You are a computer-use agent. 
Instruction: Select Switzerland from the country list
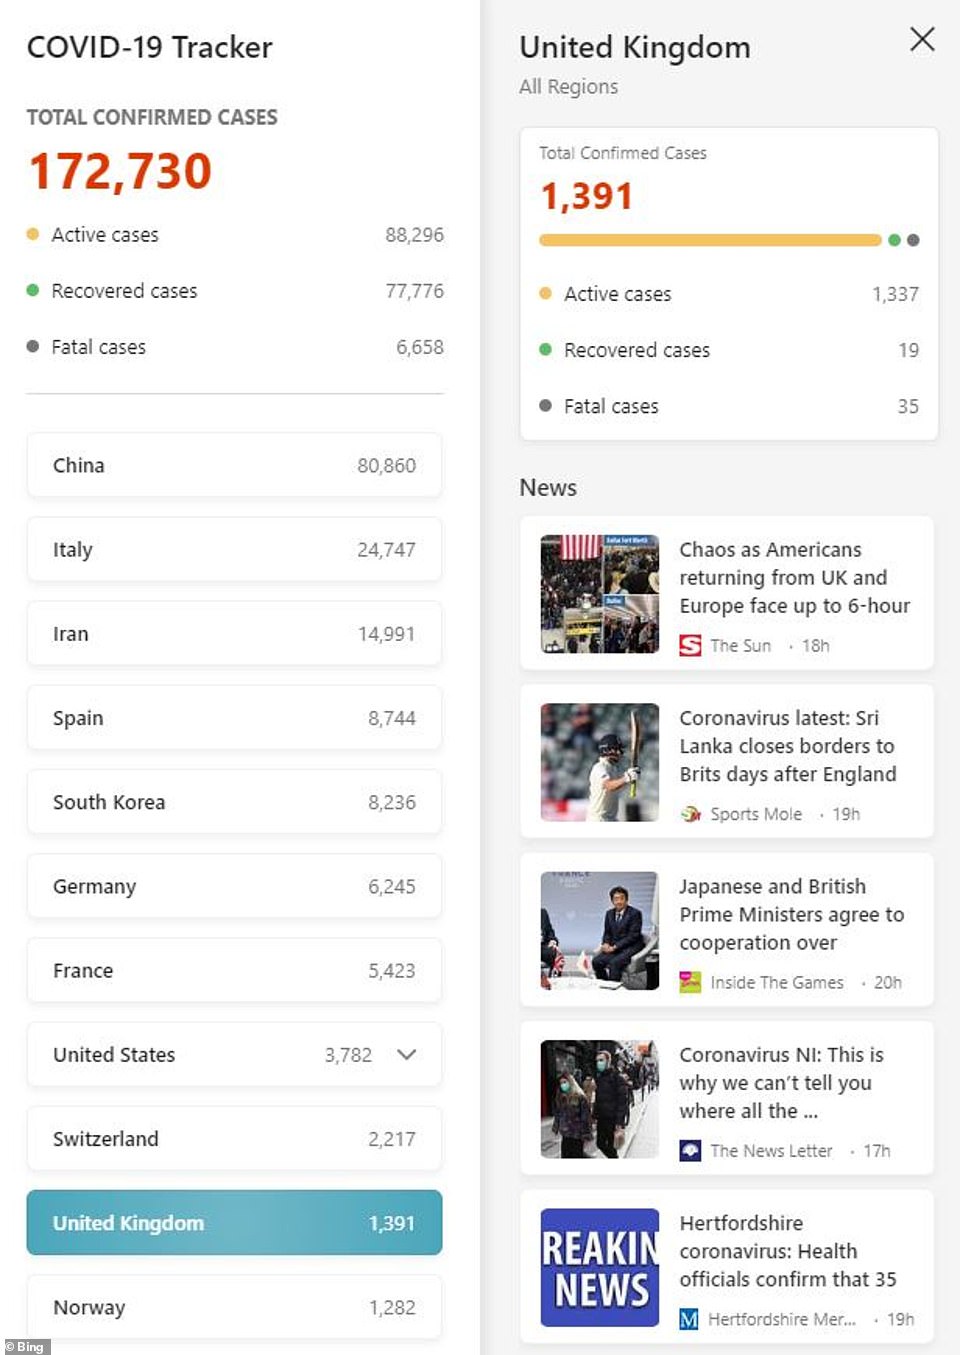pos(234,1138)
